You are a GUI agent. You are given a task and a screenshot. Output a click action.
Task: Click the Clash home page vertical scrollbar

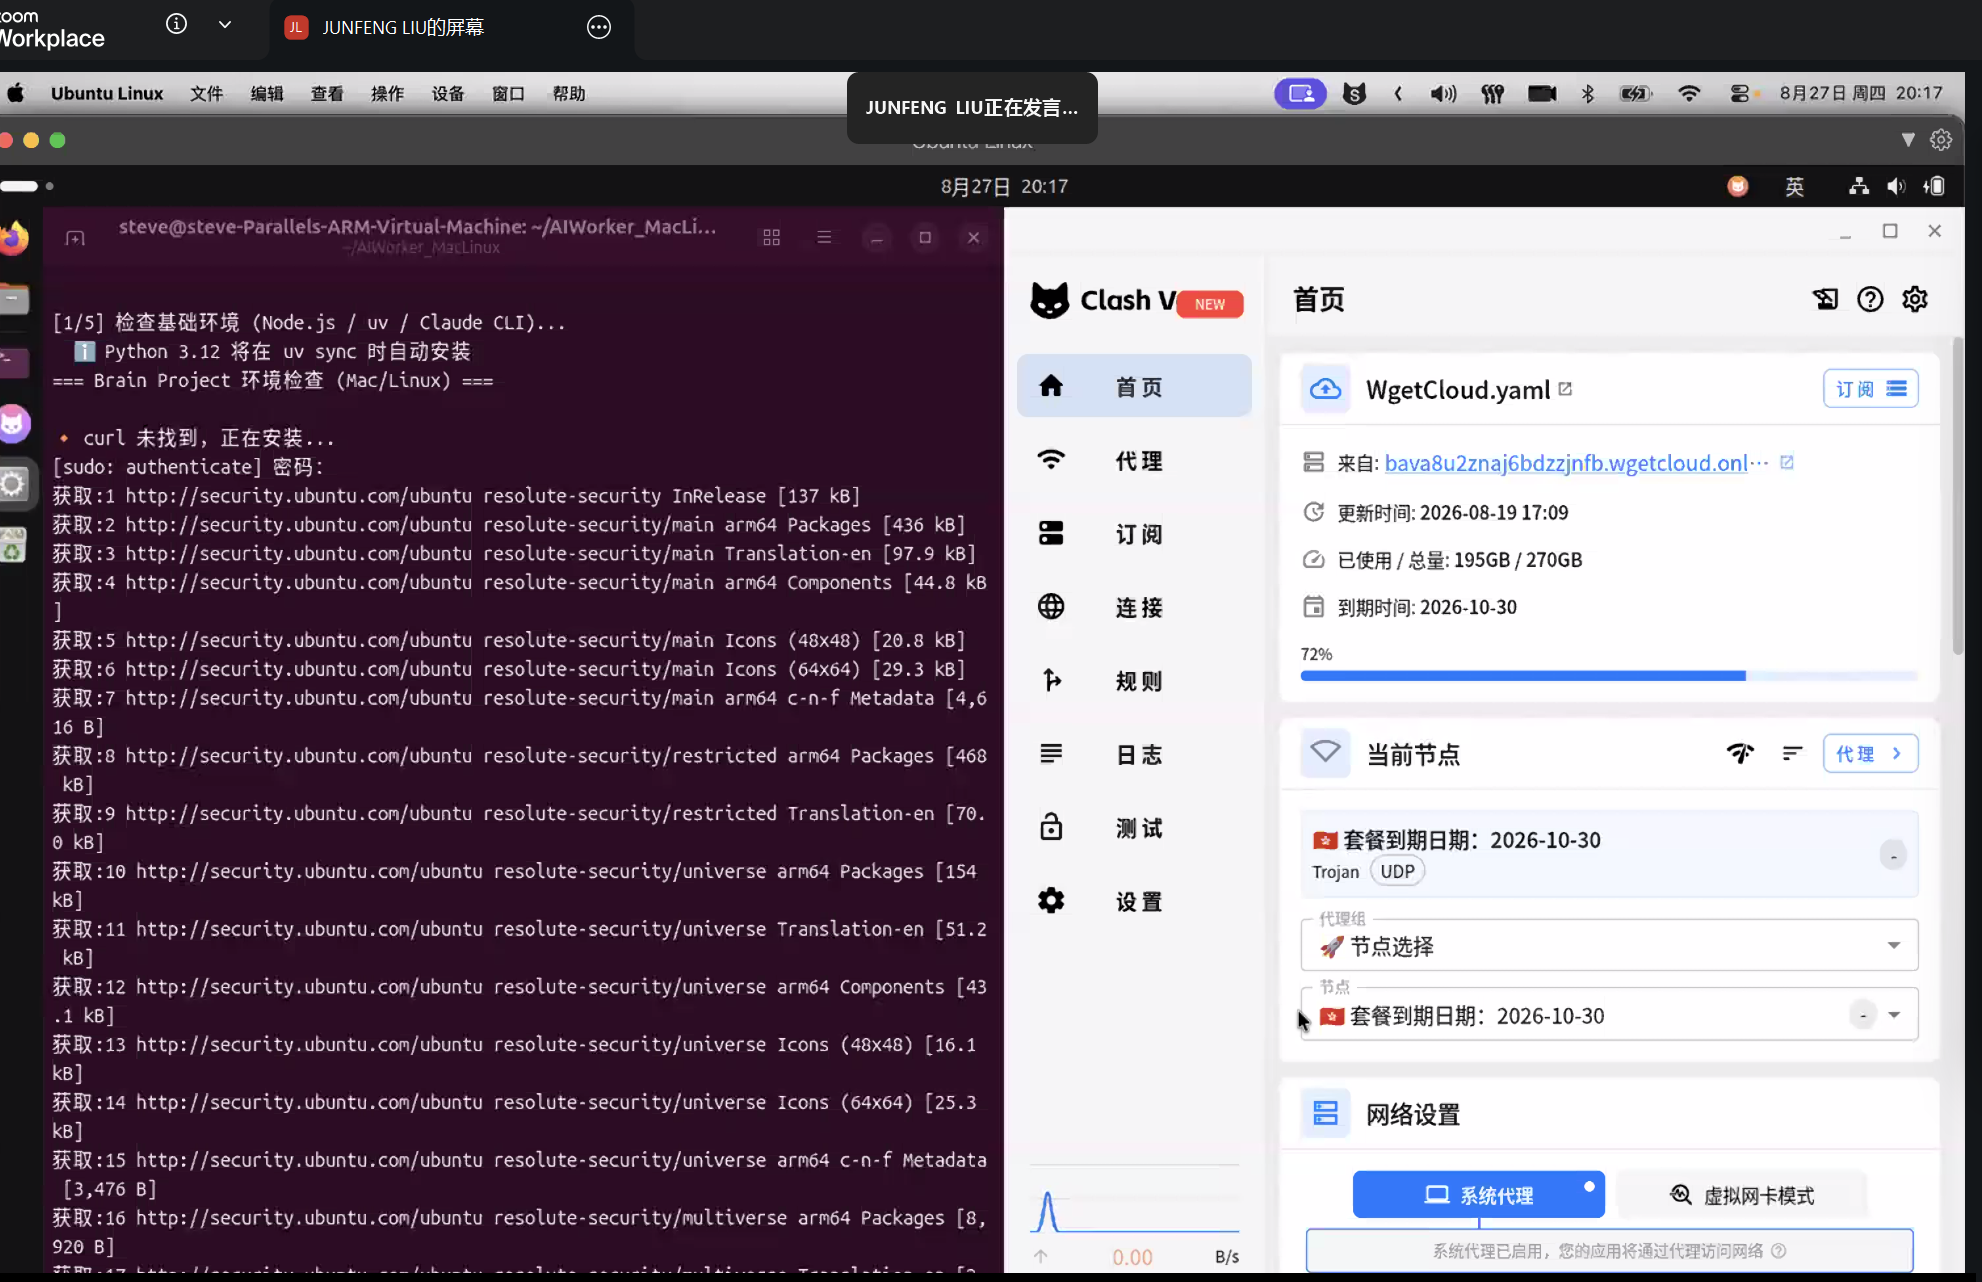pos(1957,497)
